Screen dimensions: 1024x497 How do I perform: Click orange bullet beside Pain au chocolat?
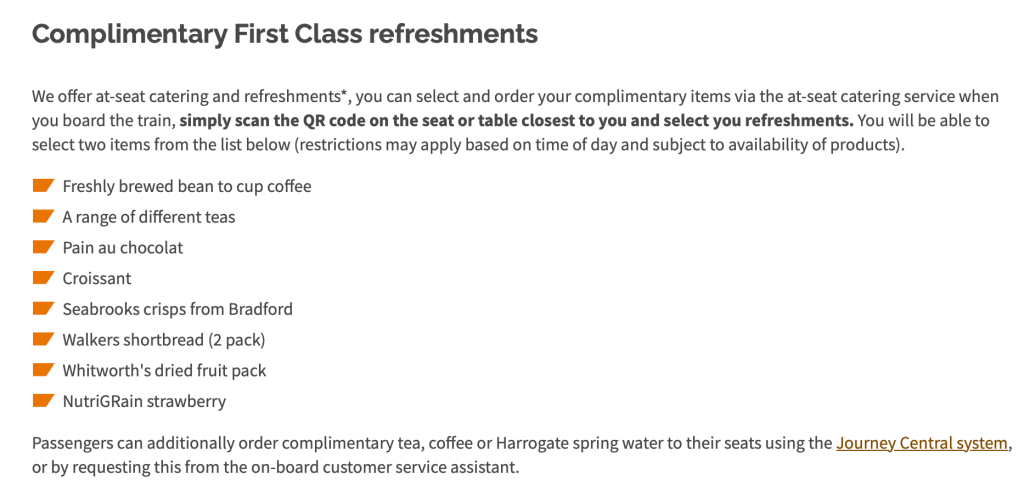pos(43,247)
